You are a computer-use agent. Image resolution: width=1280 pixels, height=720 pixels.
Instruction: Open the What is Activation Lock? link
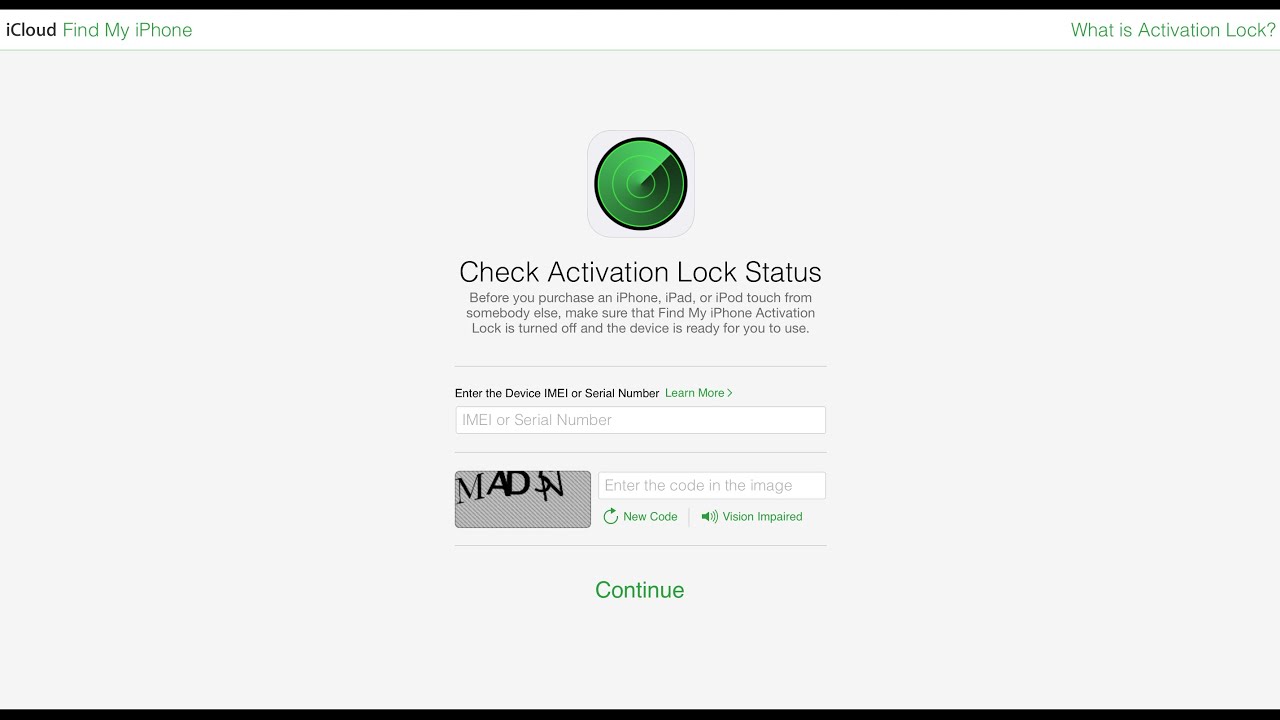tap(1173, 30)
